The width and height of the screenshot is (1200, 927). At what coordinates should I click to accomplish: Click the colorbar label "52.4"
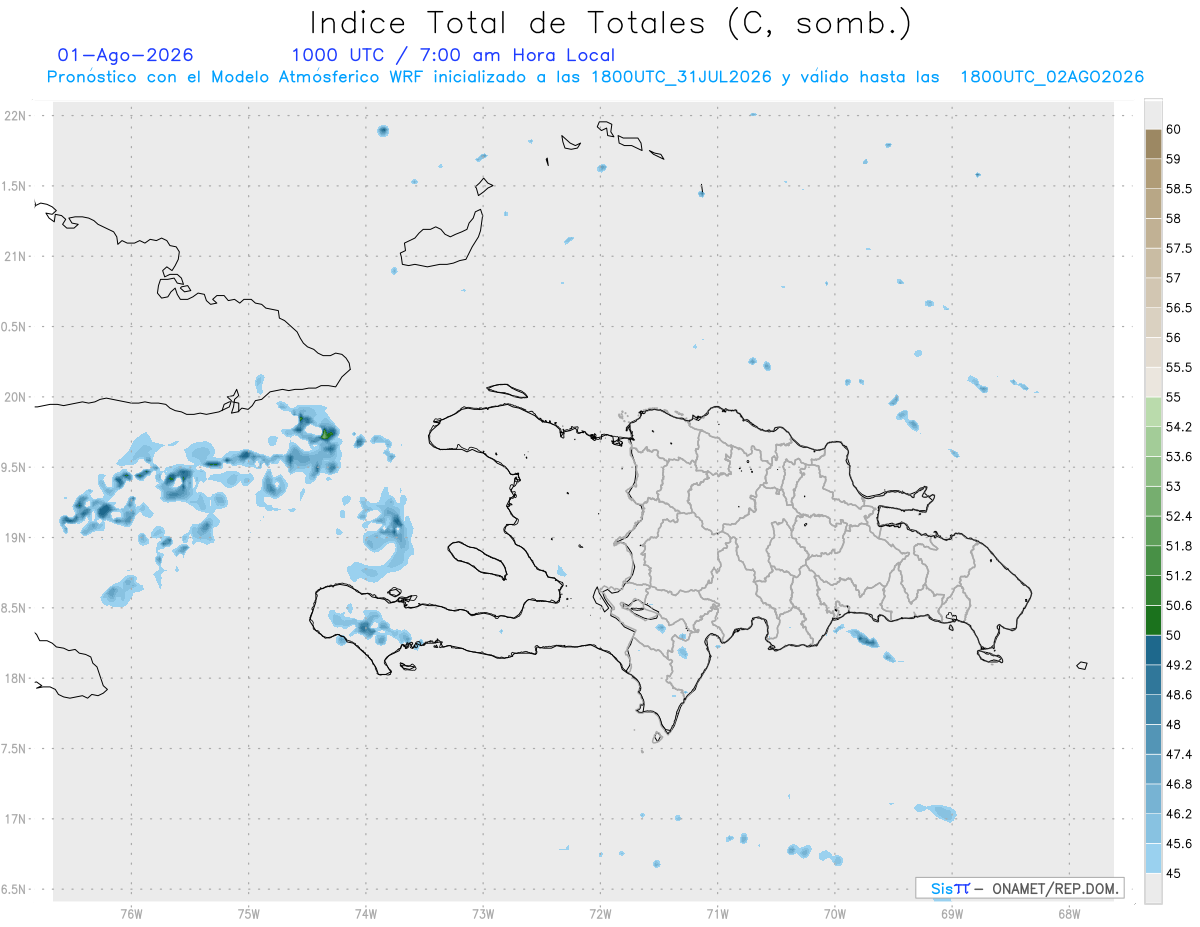click(1179, 516)
